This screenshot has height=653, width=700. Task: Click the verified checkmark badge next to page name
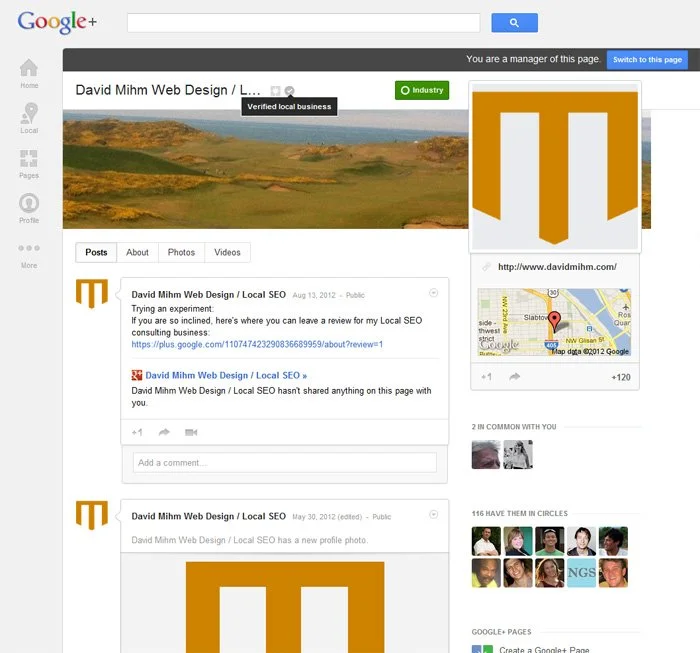289,91
